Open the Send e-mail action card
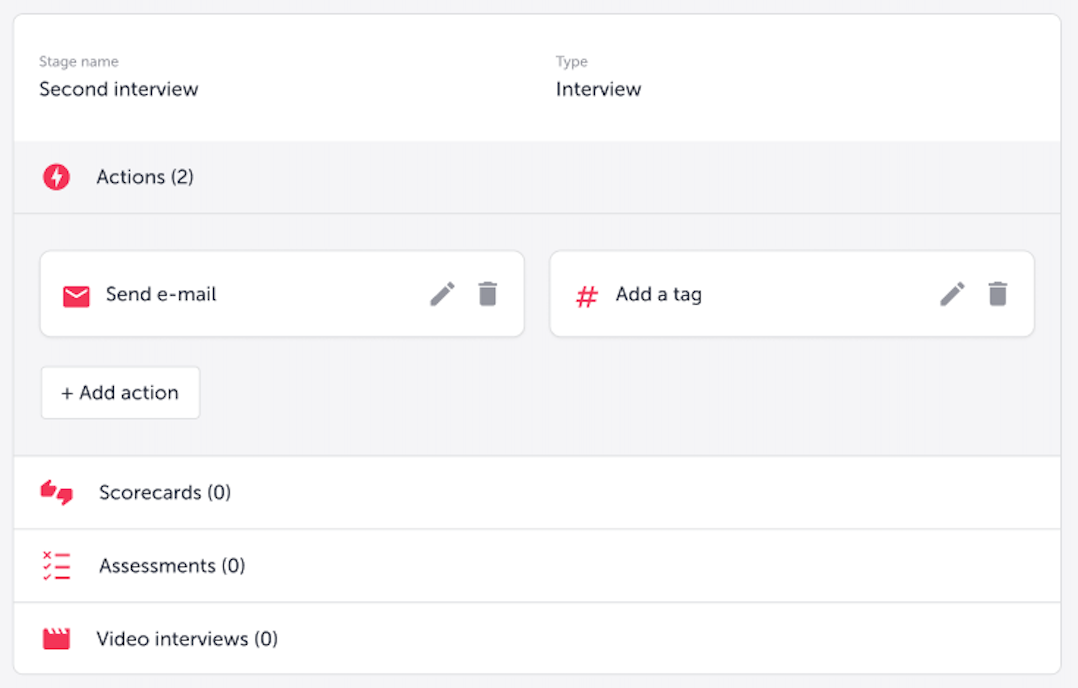1078x688 pixels. (x=250, y=294)
